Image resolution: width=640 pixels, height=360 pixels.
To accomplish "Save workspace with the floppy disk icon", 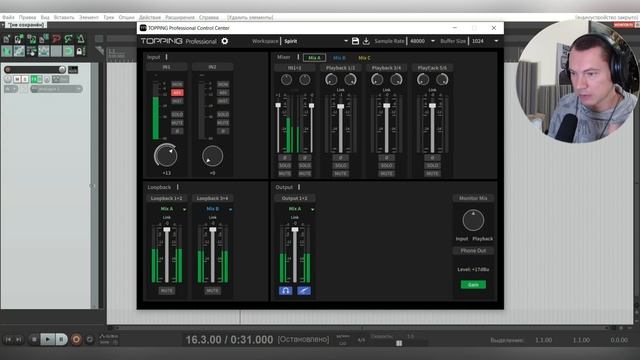I will pos(355,41).
